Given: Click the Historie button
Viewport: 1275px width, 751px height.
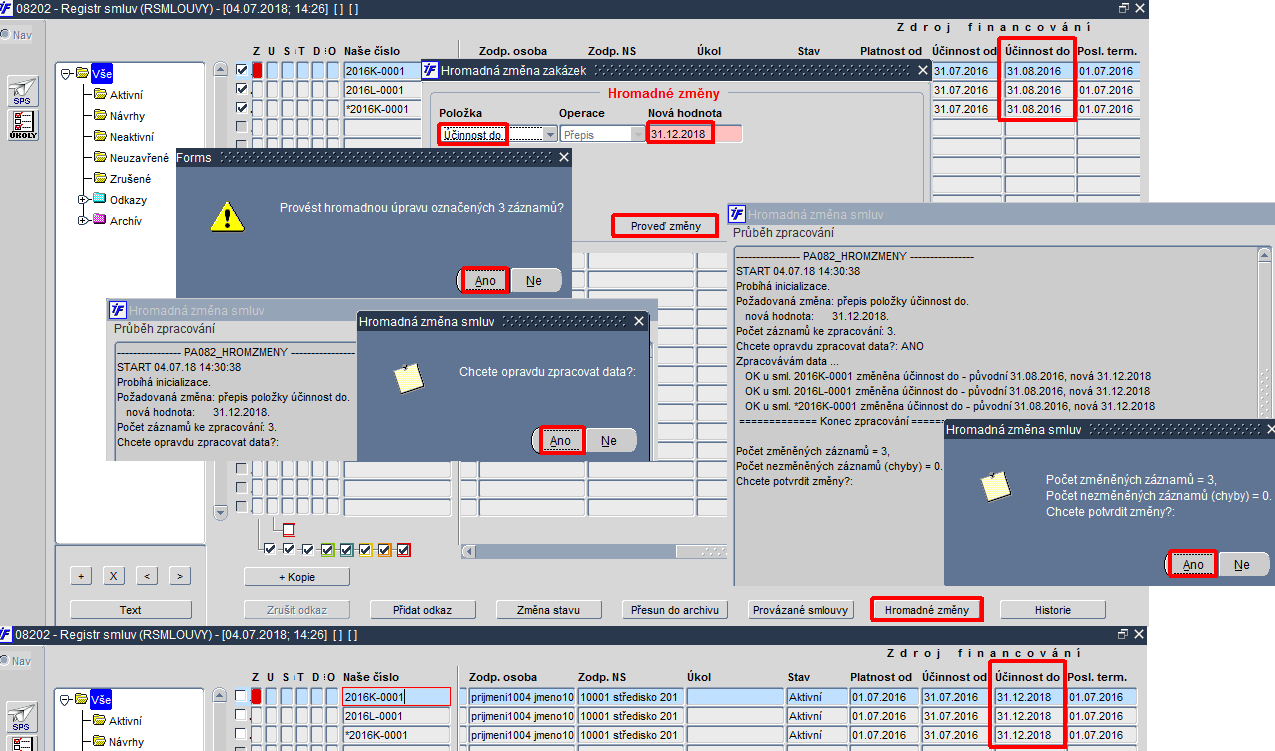Looking at the screenshot, I should [1053, 609].
